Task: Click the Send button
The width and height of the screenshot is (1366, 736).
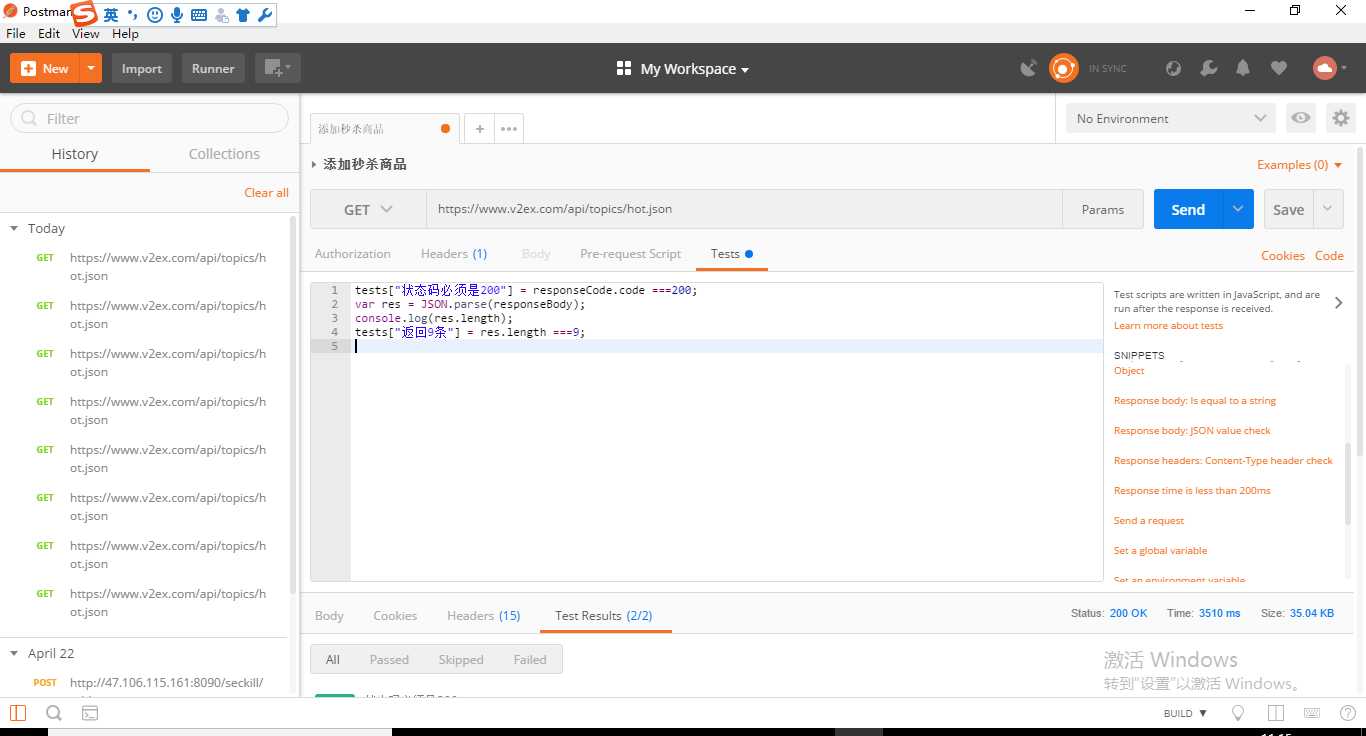Action: (x=1188, y=209)
